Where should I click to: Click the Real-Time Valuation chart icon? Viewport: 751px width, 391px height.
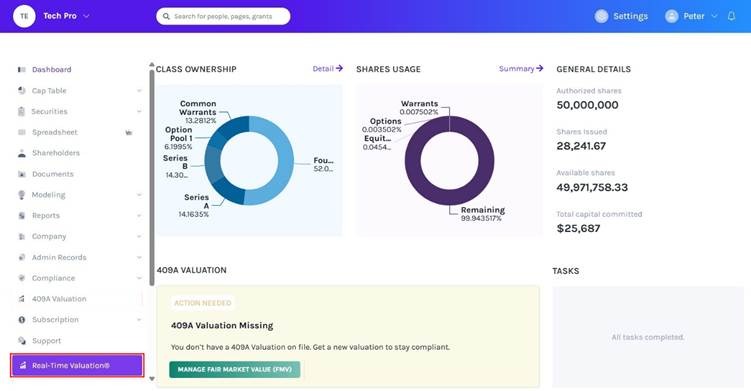[x=23, y=366]
